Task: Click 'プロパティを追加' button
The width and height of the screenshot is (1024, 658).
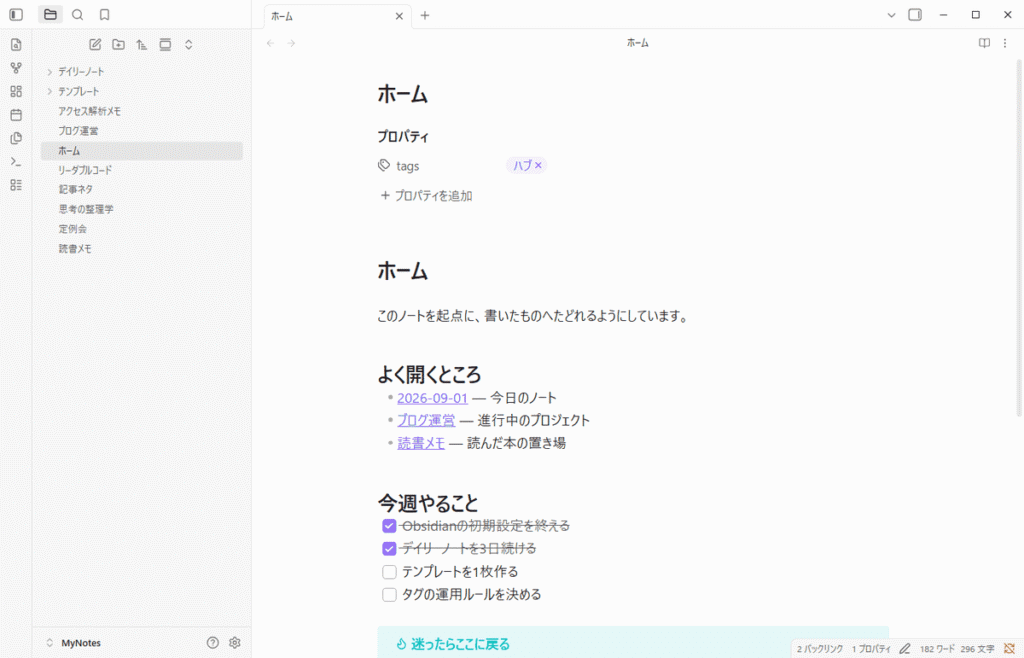Action: [426, 196]
